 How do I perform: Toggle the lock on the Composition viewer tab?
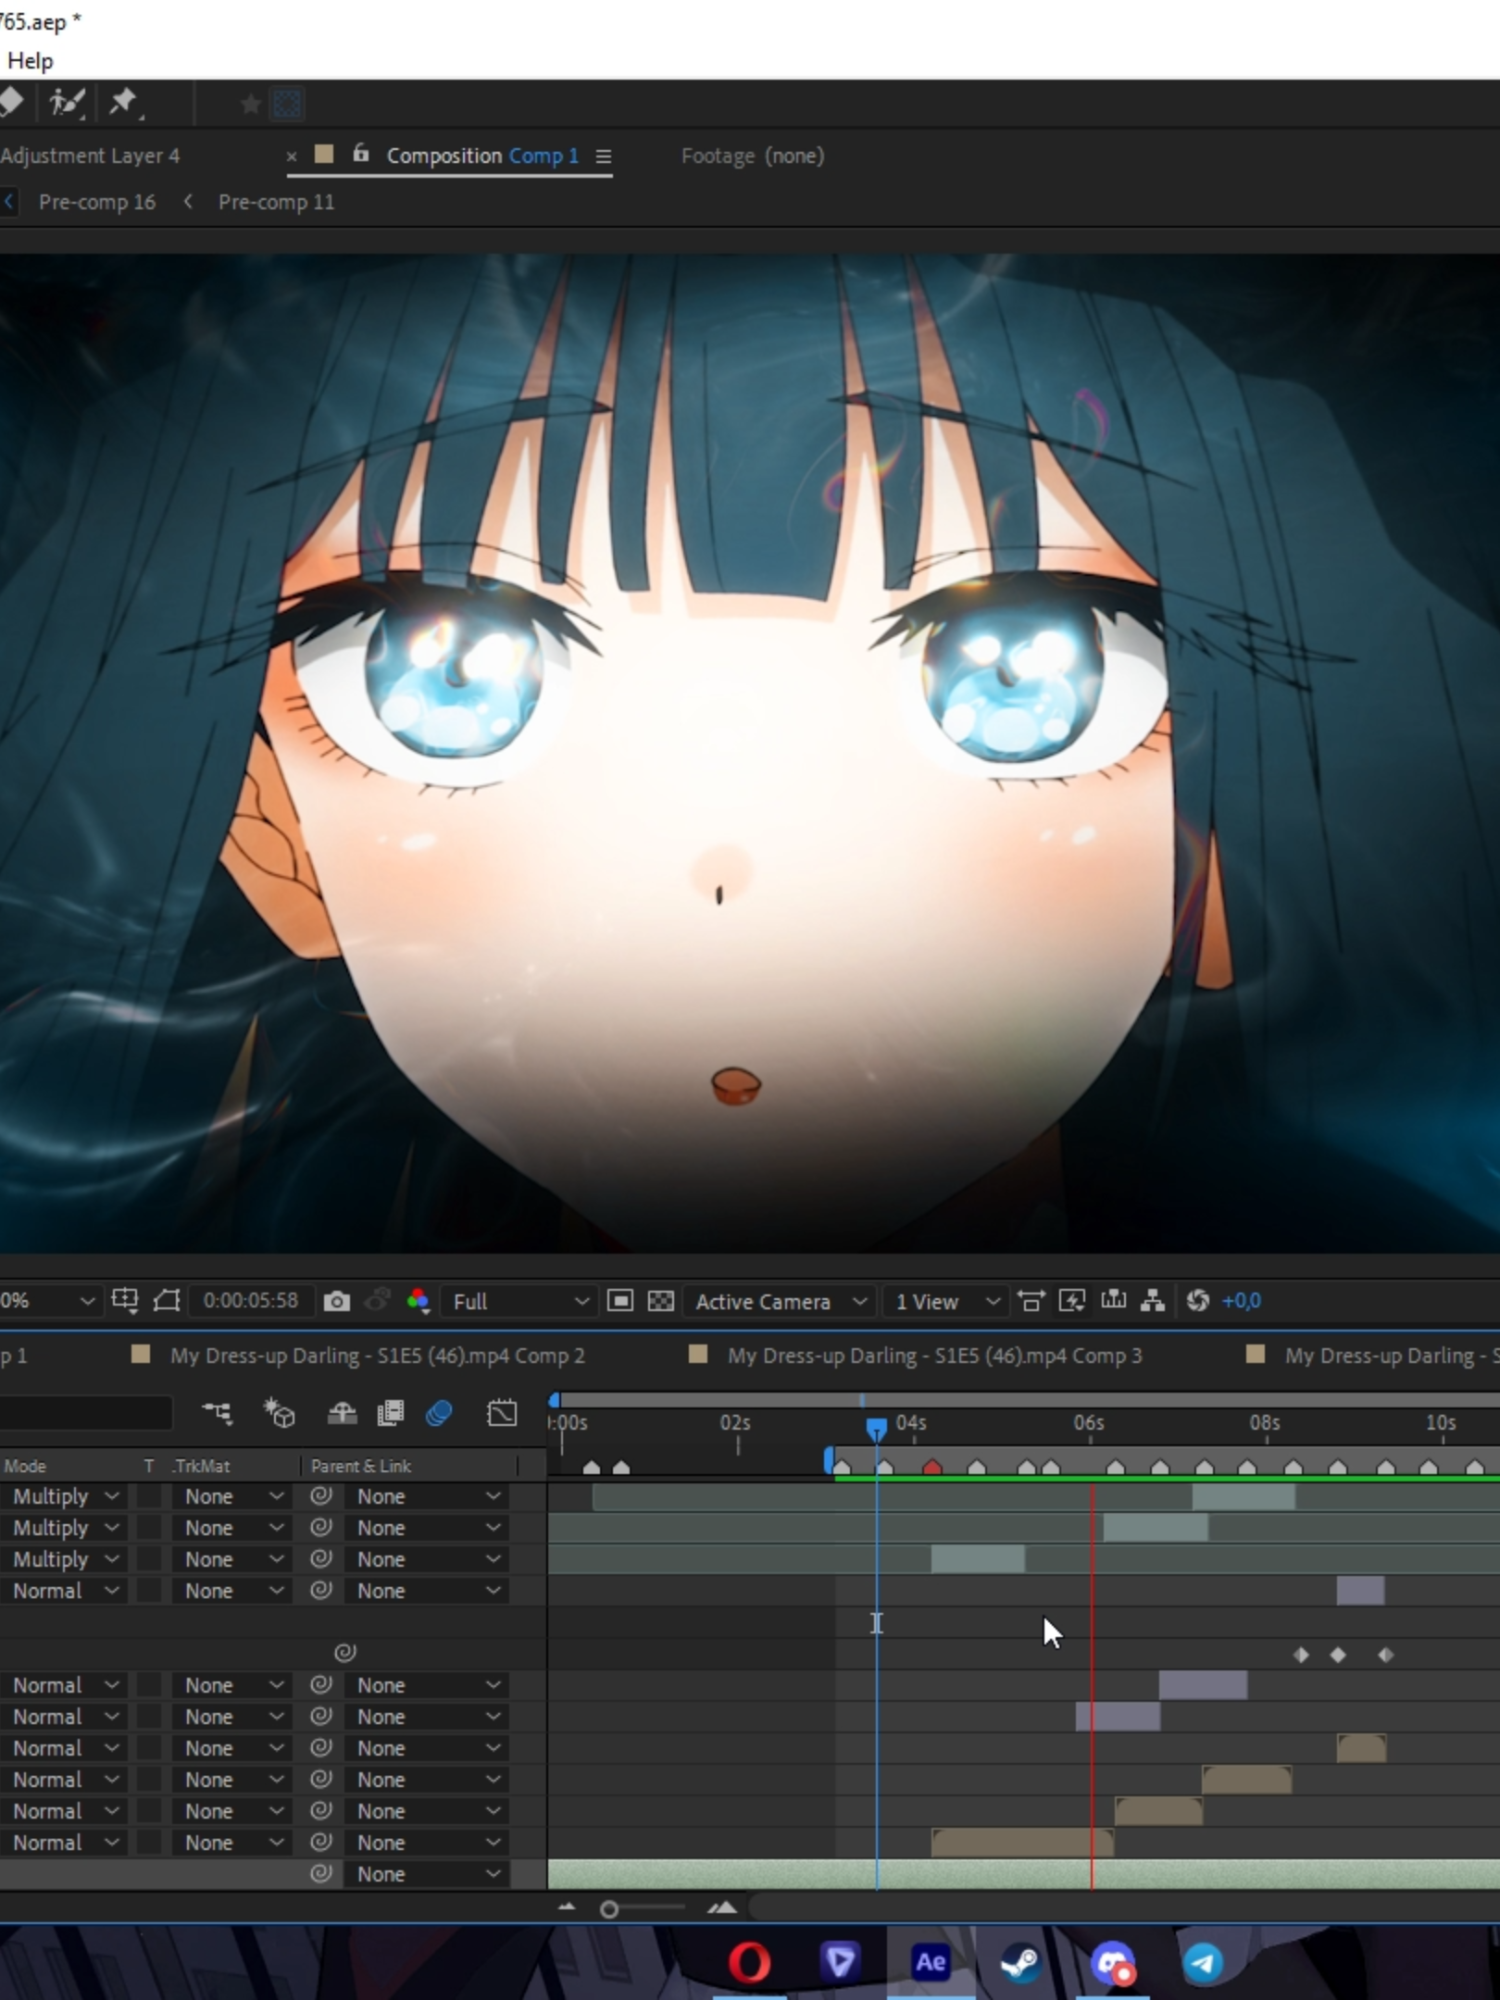(x=361, y=154)
